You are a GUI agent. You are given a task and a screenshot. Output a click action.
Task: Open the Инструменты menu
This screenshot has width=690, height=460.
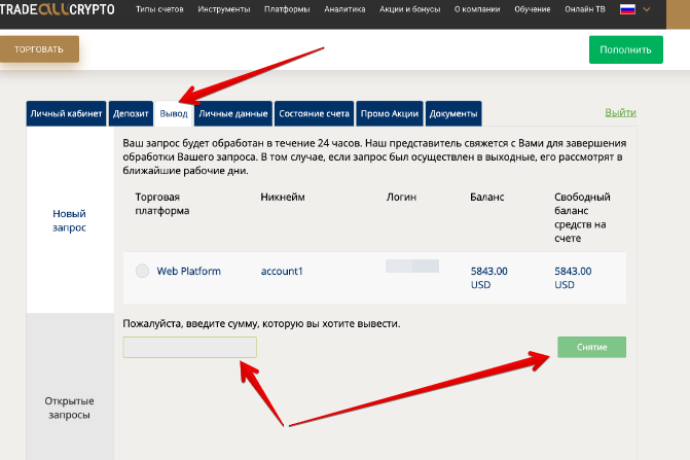click(224, 9)
